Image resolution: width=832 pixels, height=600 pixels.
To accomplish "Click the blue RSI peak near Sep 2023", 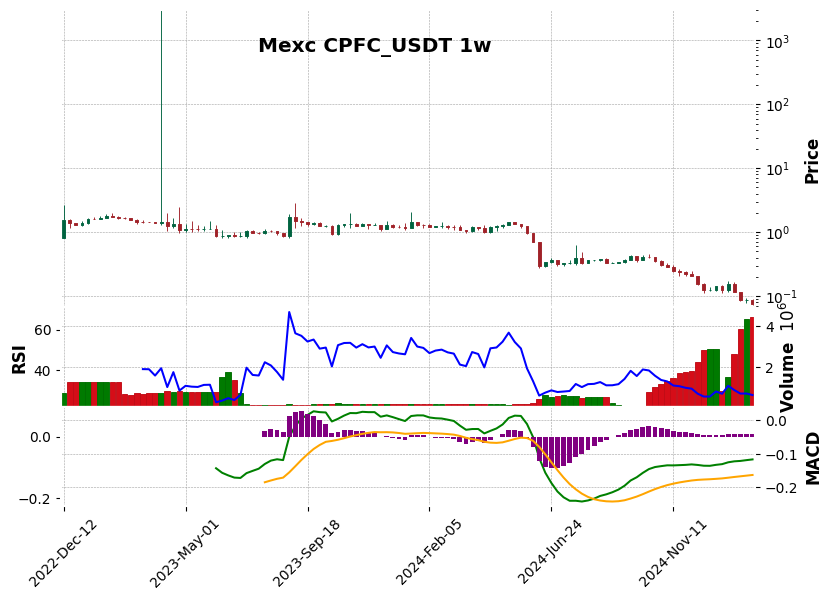I will pos(289,312).
